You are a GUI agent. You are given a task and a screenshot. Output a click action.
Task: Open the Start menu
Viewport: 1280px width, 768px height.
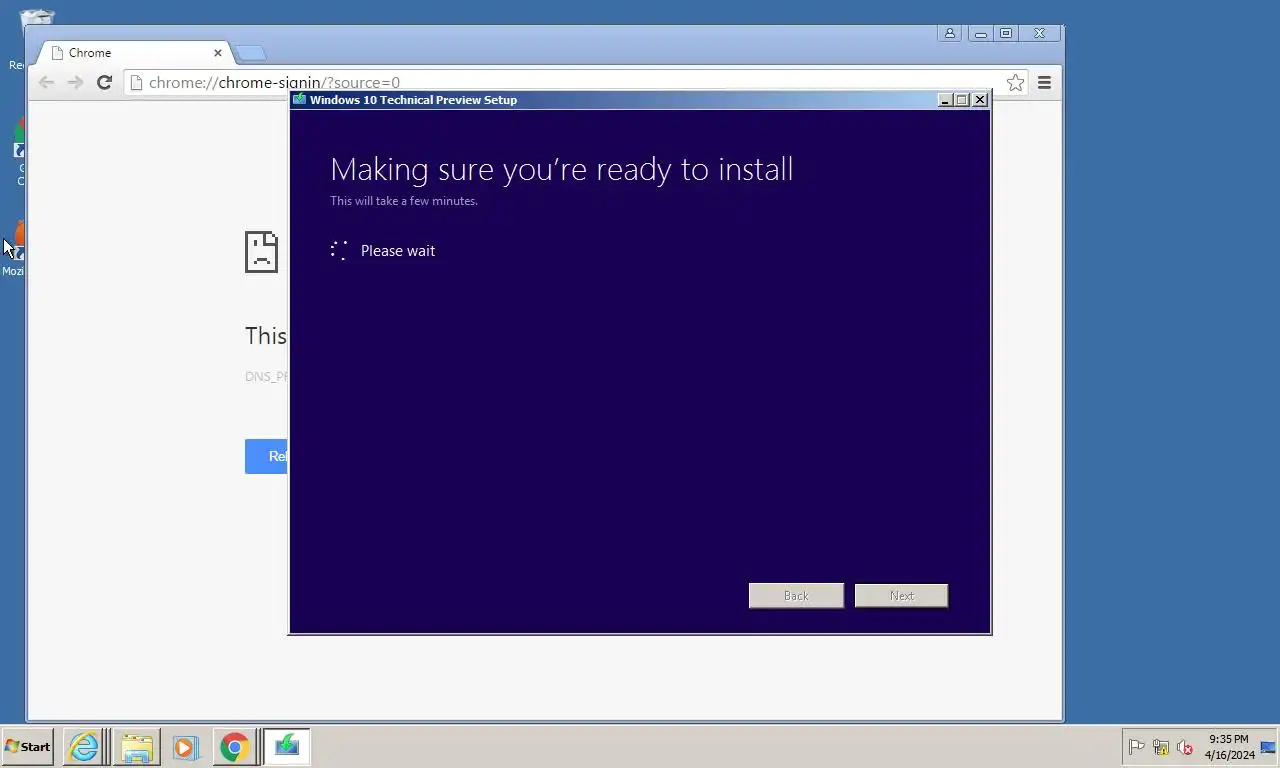tap(27, 747)
